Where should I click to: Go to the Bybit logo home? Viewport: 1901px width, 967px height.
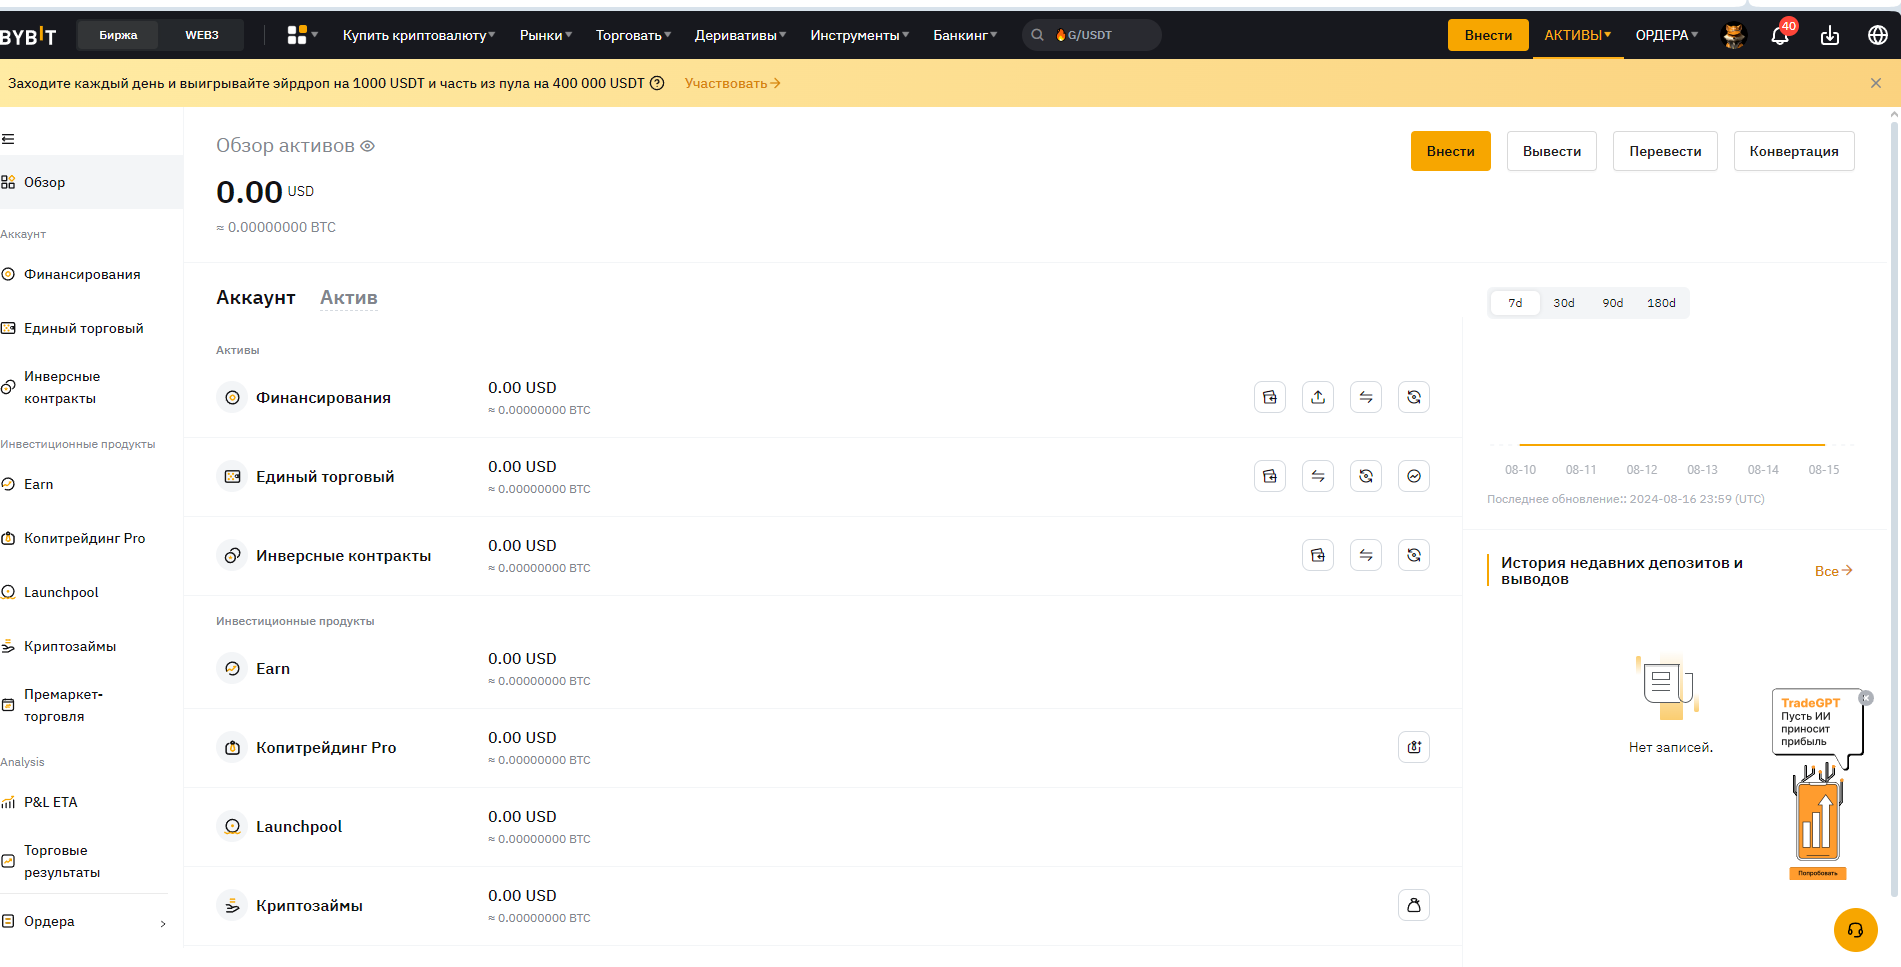click(x=28, y=36)
